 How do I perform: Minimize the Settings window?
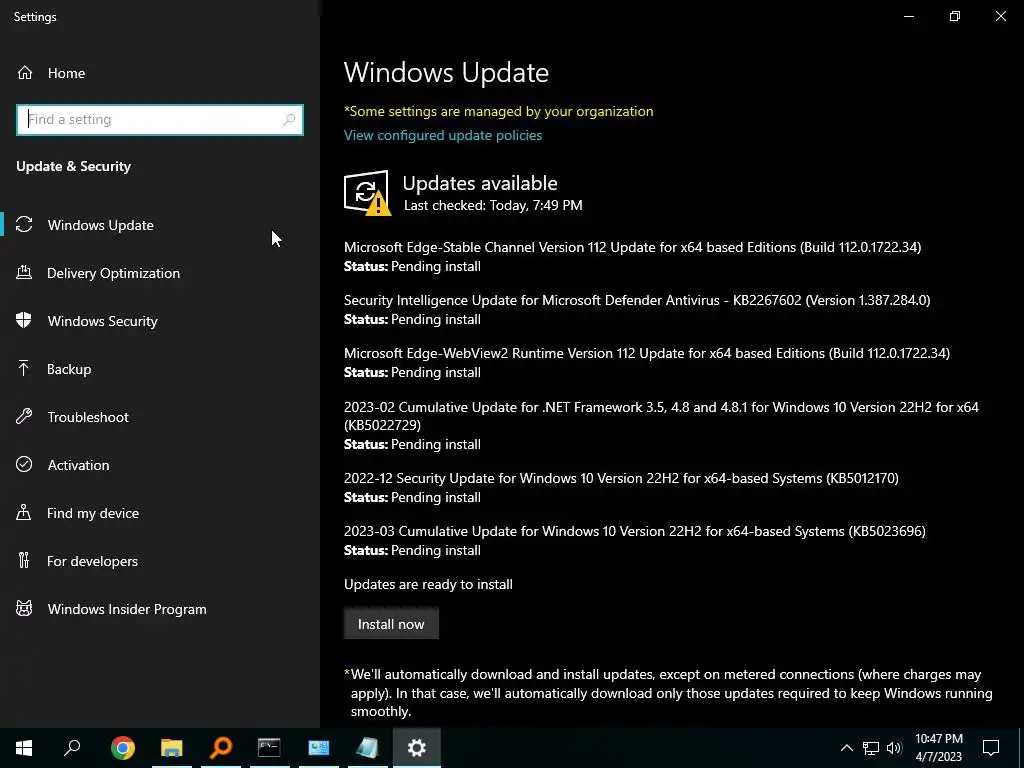(908, 16)
